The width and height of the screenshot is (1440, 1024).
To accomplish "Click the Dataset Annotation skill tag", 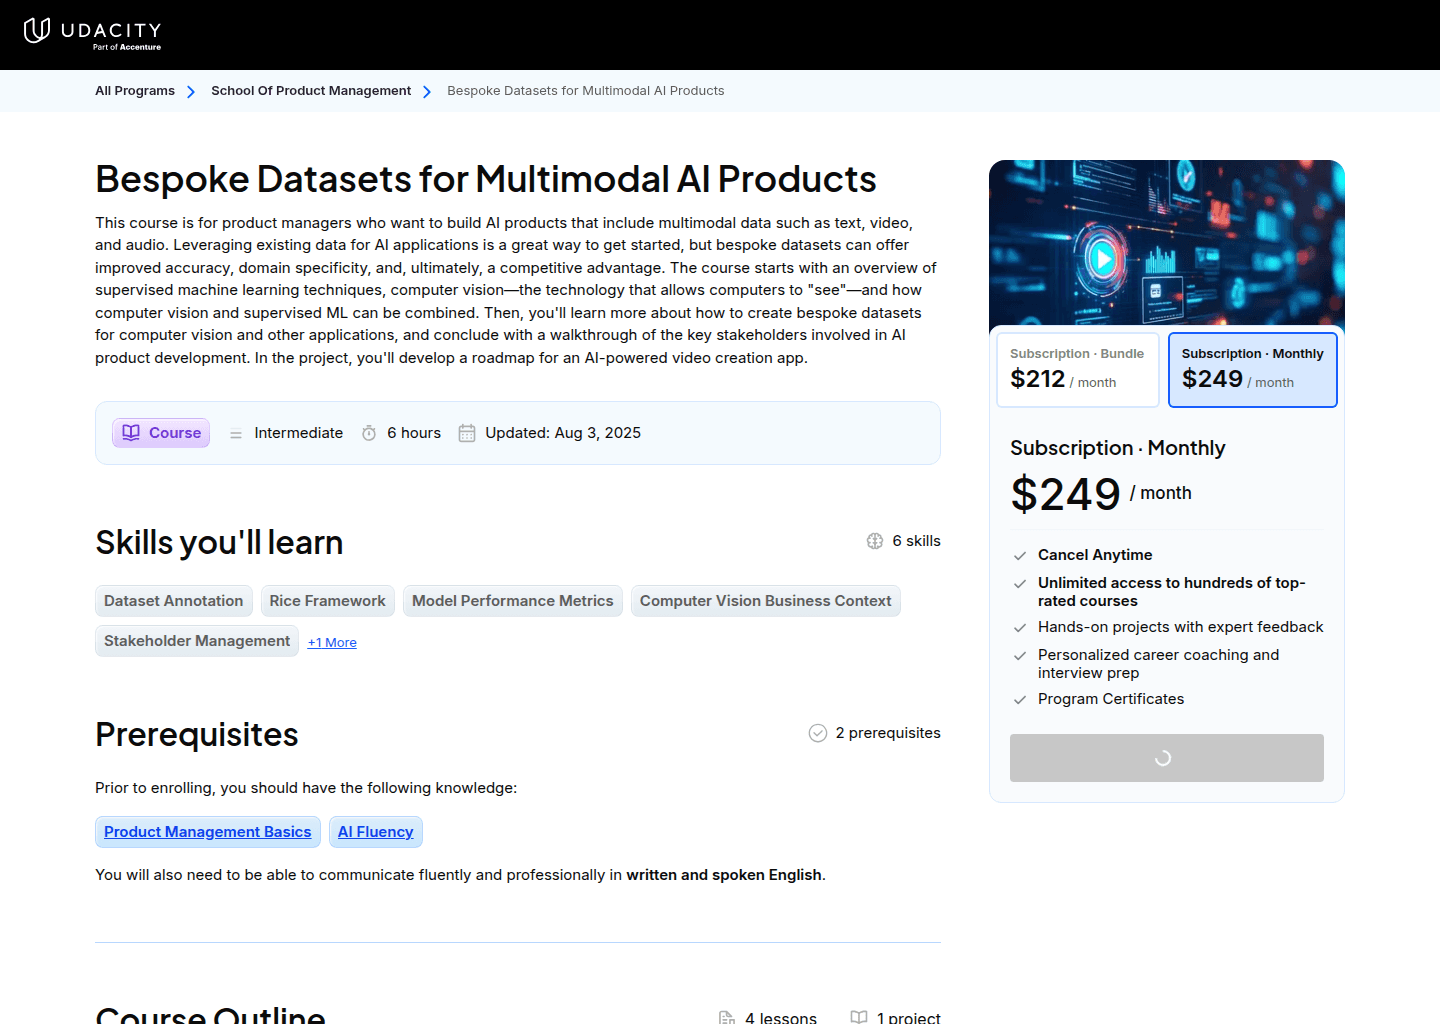I will click(174, 601).
